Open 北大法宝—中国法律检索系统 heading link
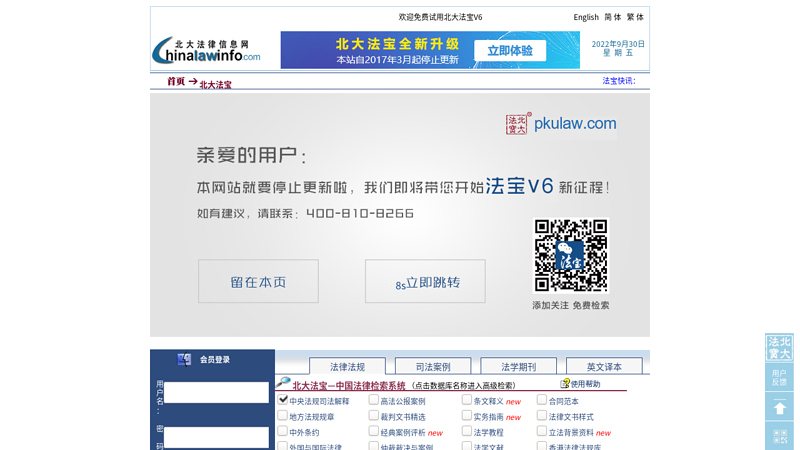Image resolution: width=800 pixels, height=450 pixels. (x=349, y=386)
